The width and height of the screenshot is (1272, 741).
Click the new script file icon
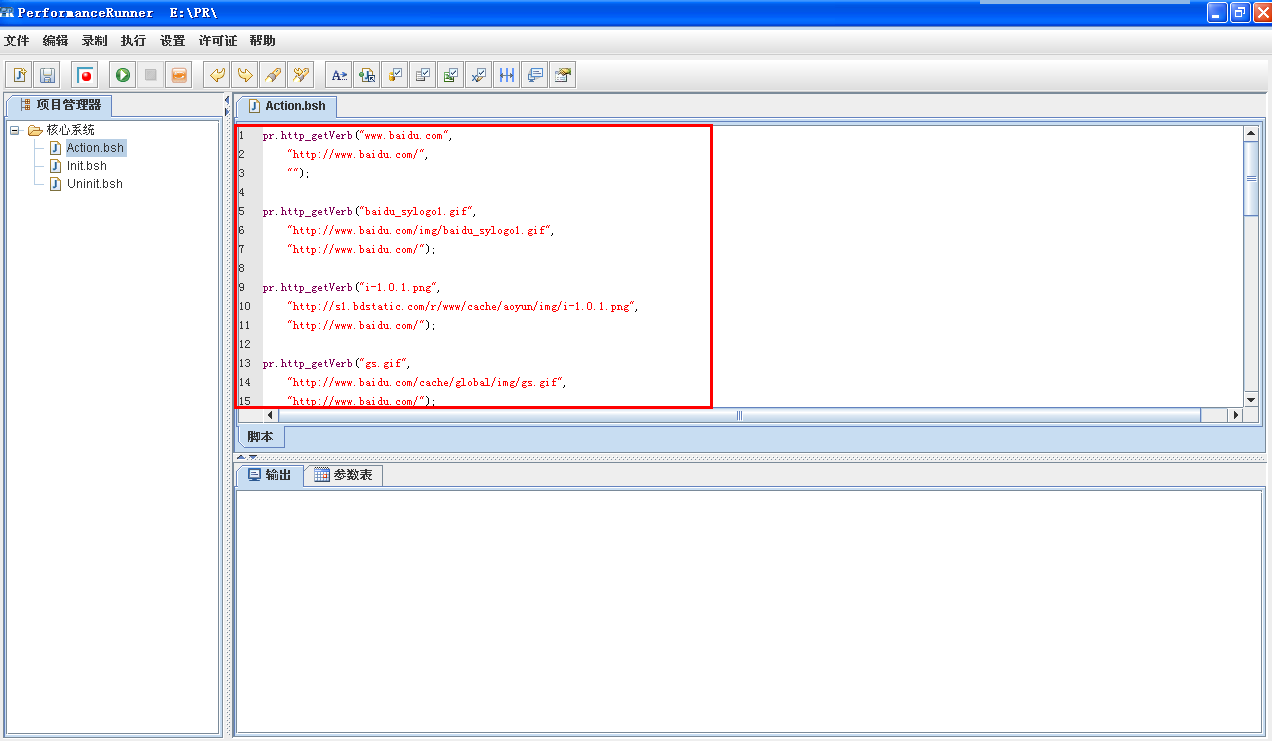click(19, 75)
